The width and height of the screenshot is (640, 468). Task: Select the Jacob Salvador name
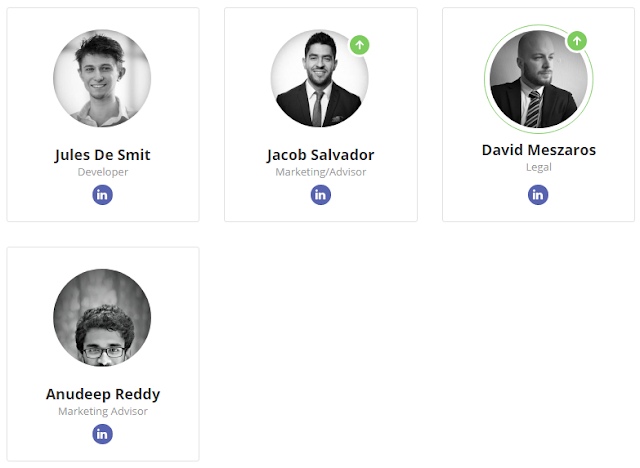[x=320, y=155]
